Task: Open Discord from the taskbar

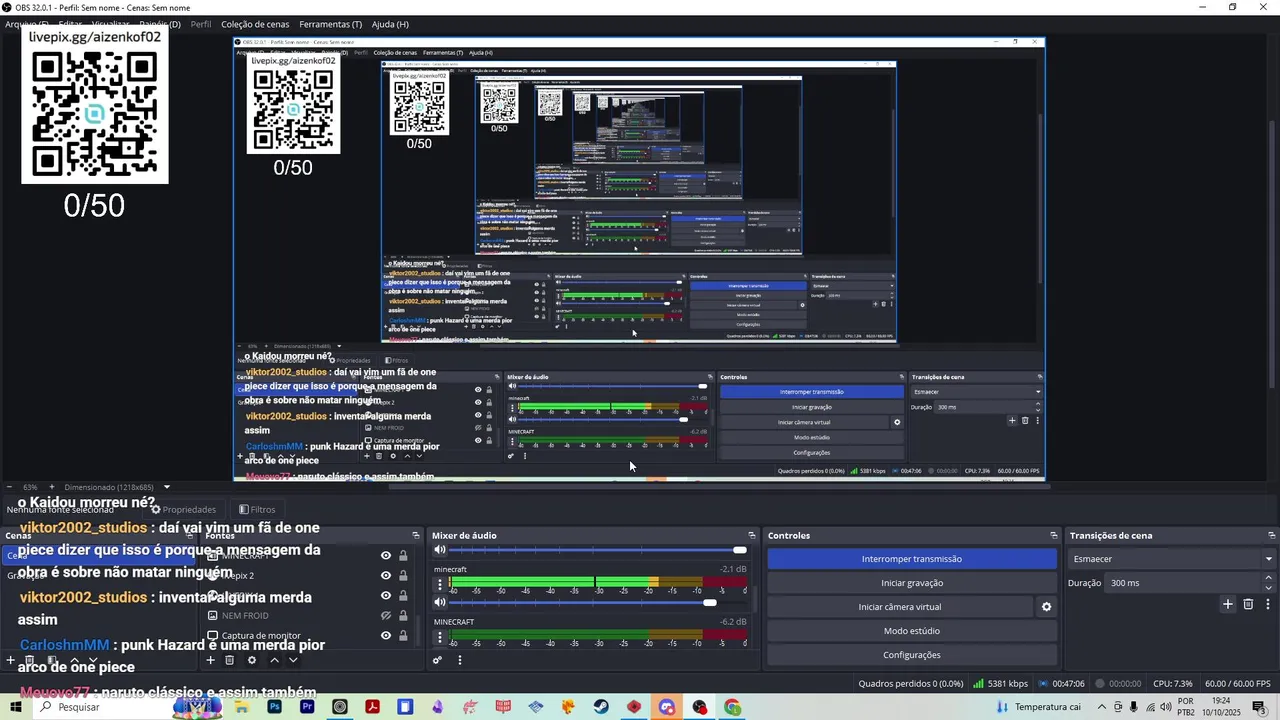Action: (x=667, y=707)
